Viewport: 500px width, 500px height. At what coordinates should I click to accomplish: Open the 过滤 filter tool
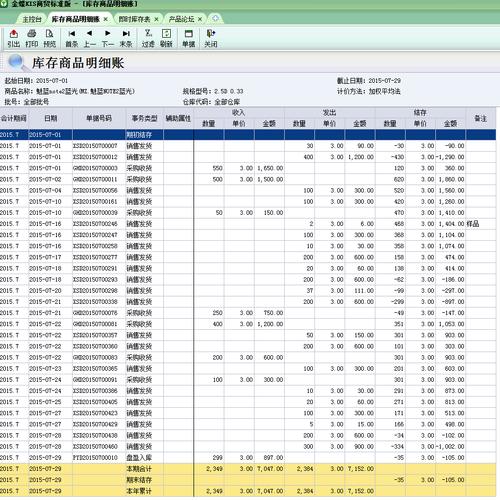pyautogui.click(x=148, y=38)
